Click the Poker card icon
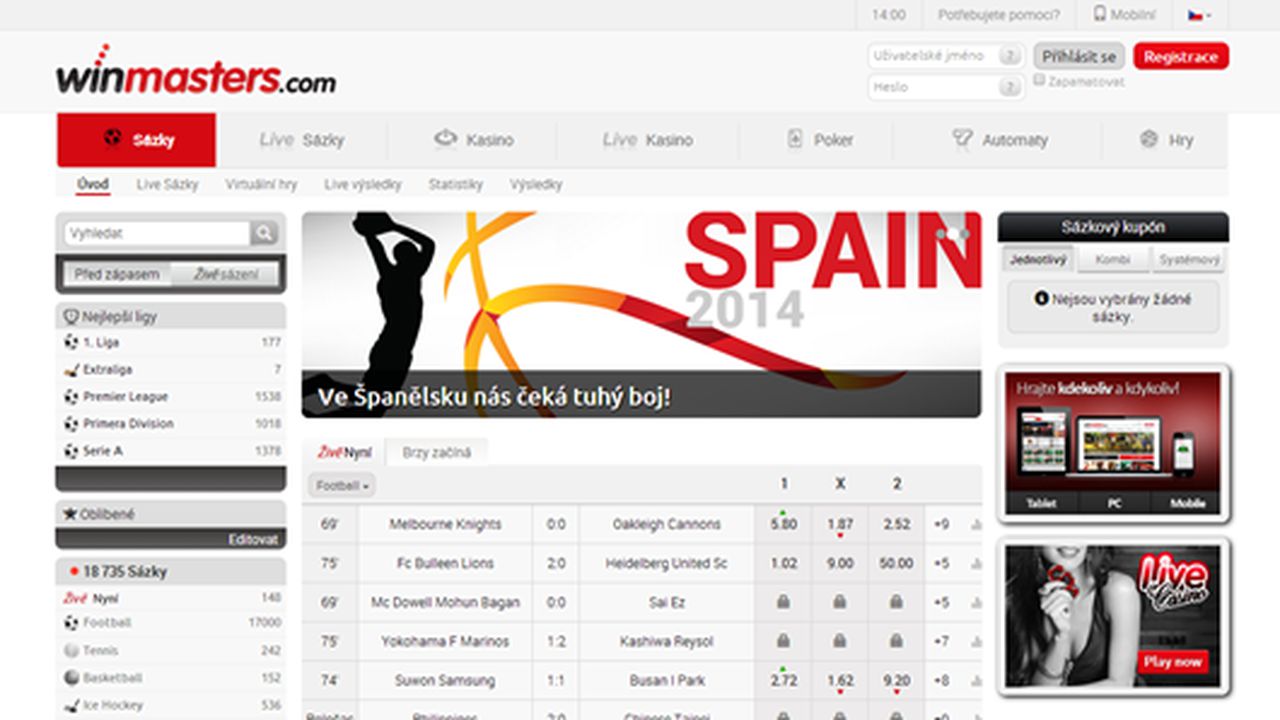This screenshot has width=1280, height=720. pyautogui.click(x=795, y=139)
